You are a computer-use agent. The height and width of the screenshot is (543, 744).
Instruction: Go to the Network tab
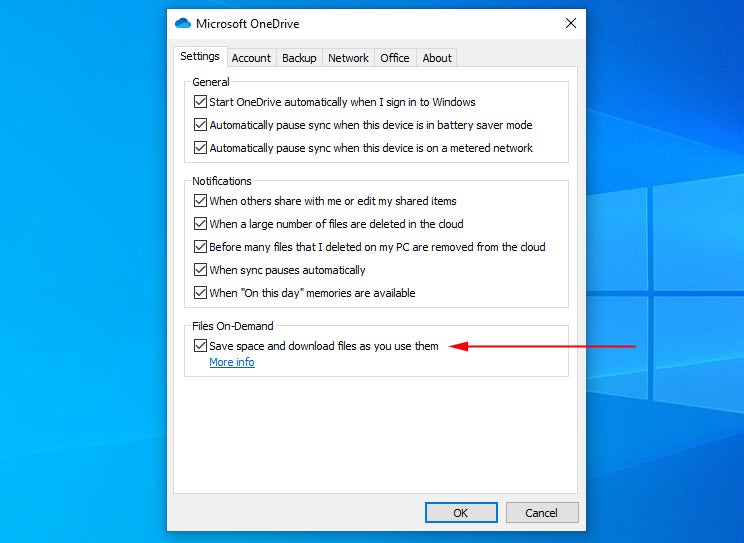(348, 58)
